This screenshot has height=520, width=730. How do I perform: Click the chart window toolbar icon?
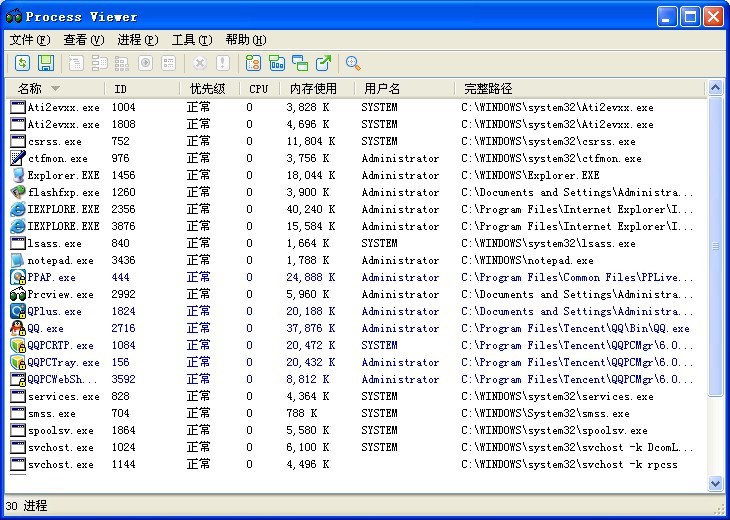[x=277, y=63]
